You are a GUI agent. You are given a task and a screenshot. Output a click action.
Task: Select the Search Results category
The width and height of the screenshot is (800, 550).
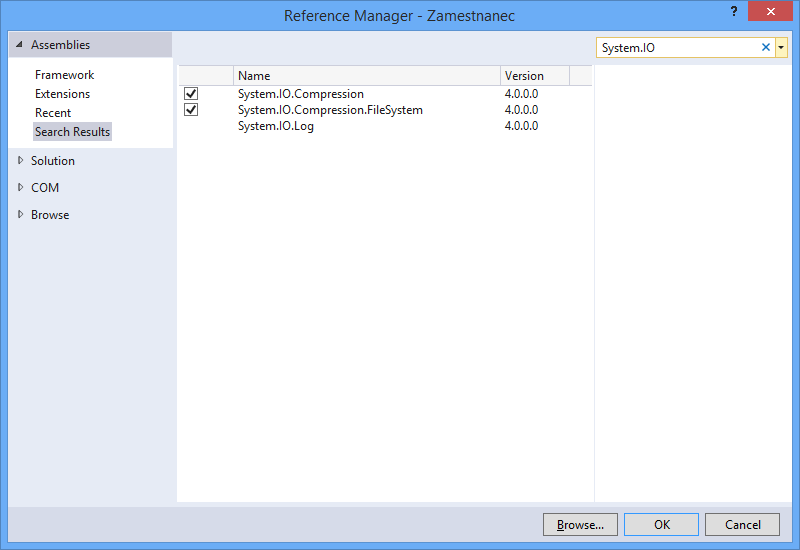tap(72, 132)
